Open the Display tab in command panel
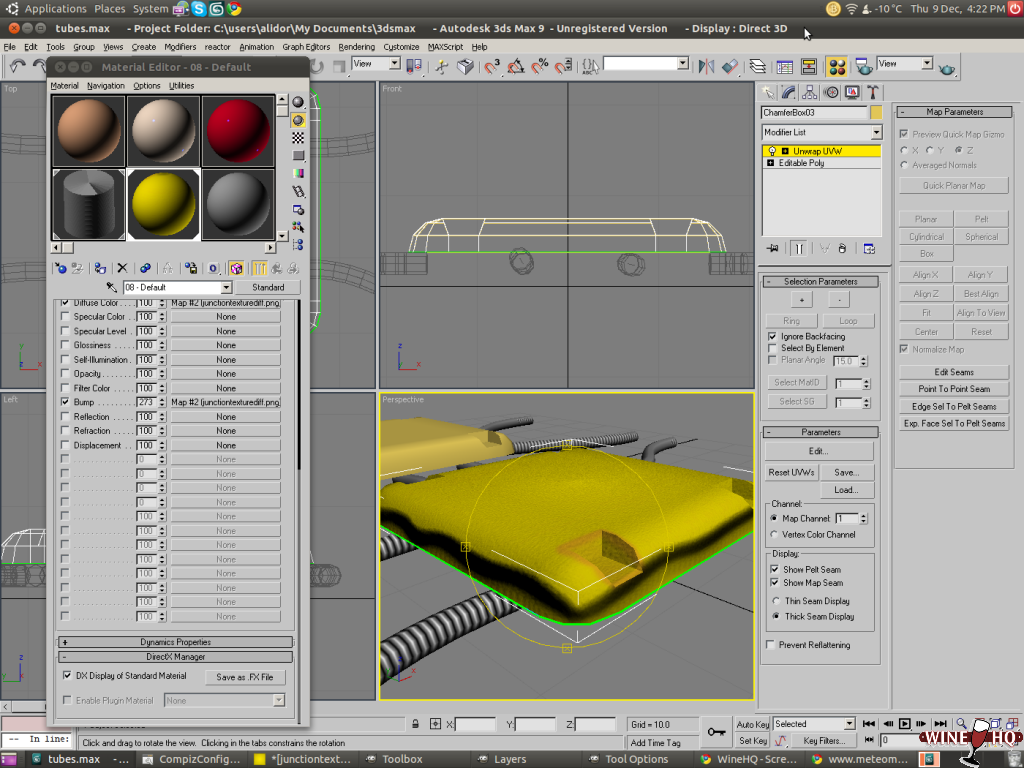1024x768 pixels. tap(852, 92)
